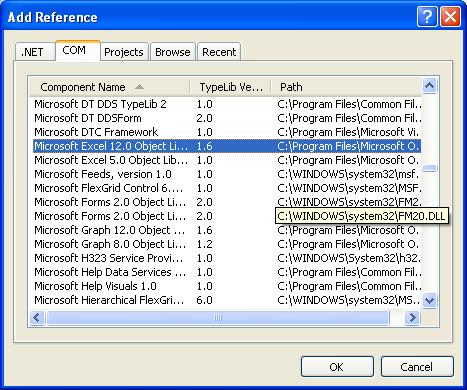
Task: Close the Add Reference dialog
Action: (x=450, y=16)
